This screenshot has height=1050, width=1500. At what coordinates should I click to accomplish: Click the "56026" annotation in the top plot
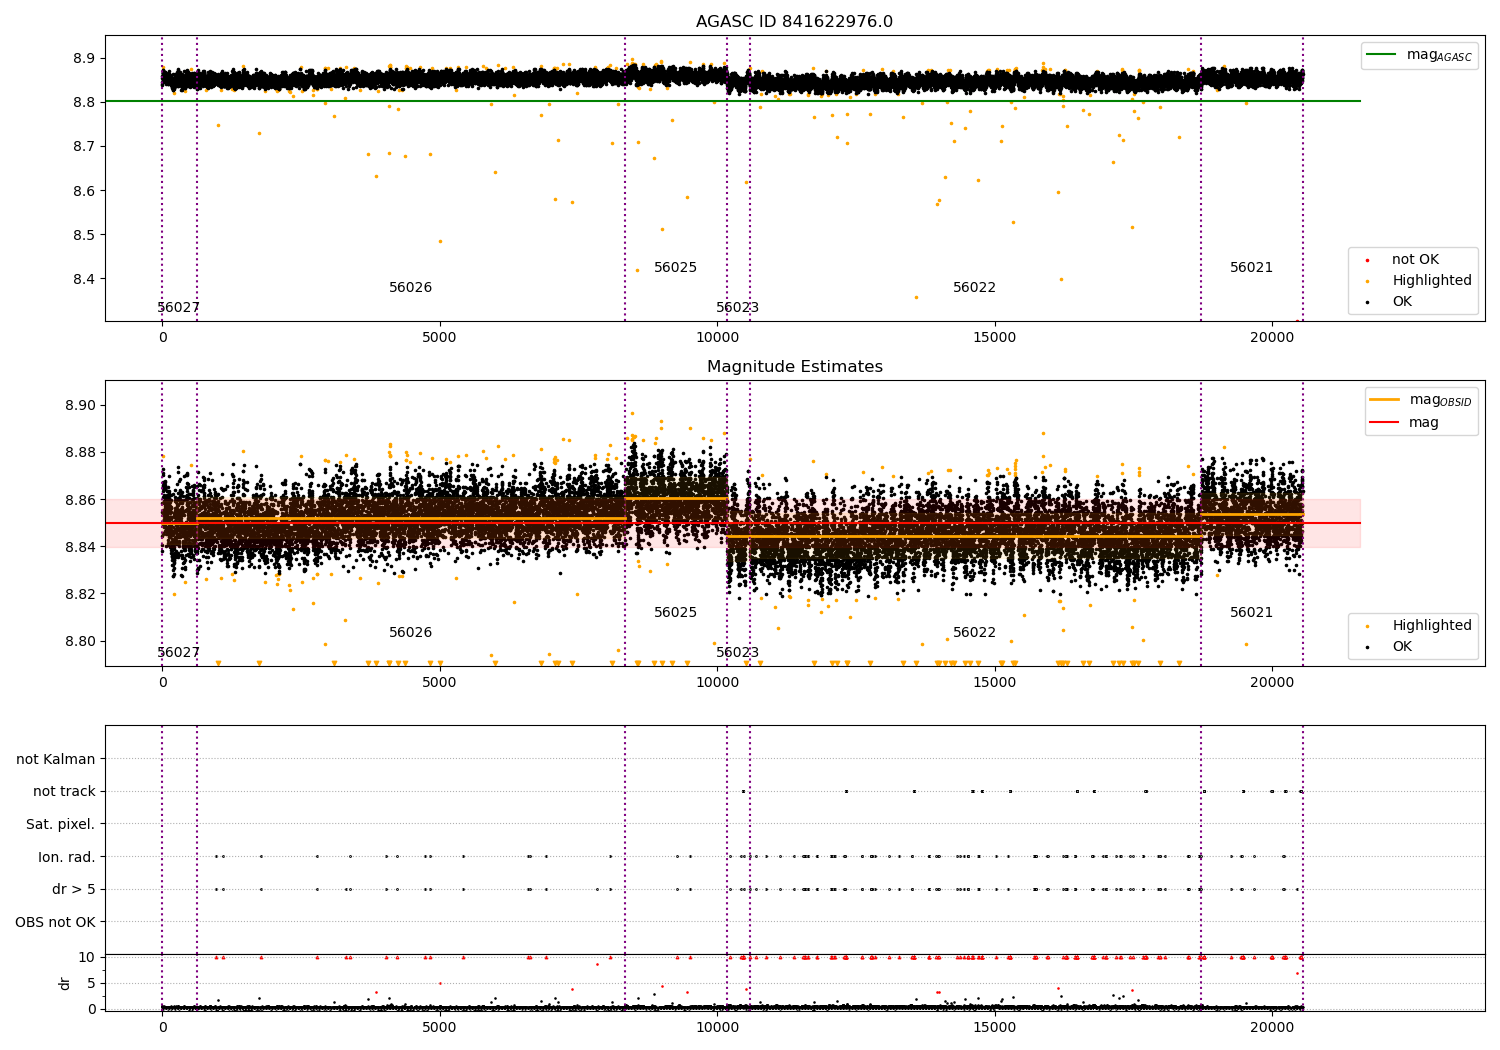410,287
